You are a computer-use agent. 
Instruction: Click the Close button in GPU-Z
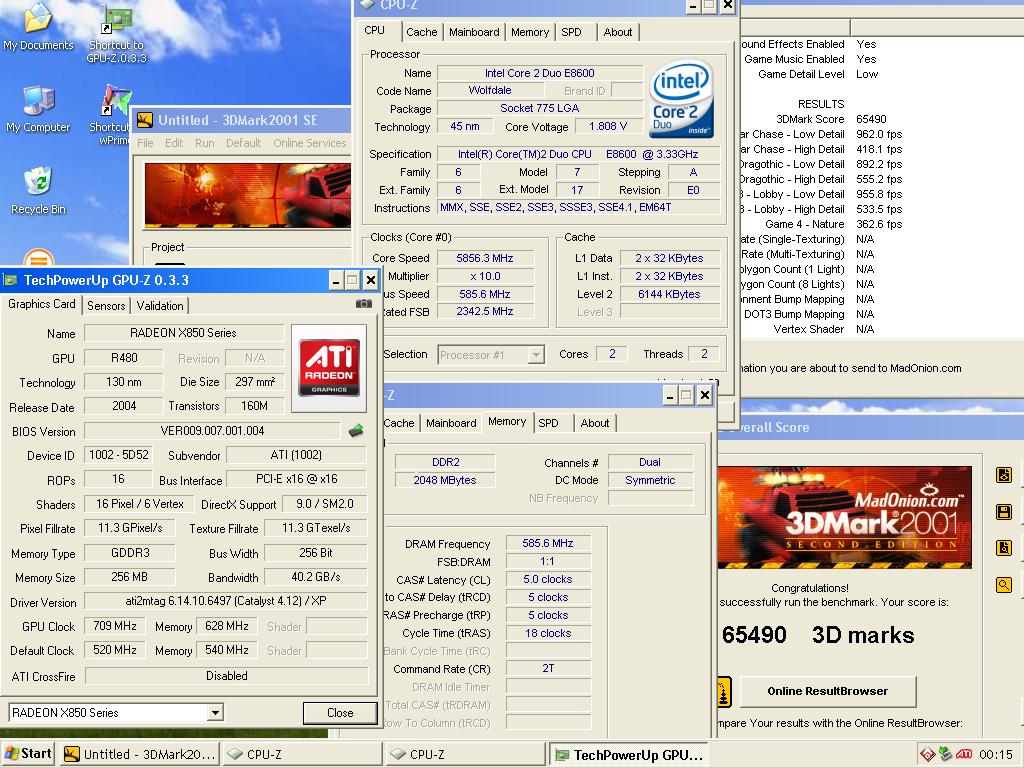340,712
